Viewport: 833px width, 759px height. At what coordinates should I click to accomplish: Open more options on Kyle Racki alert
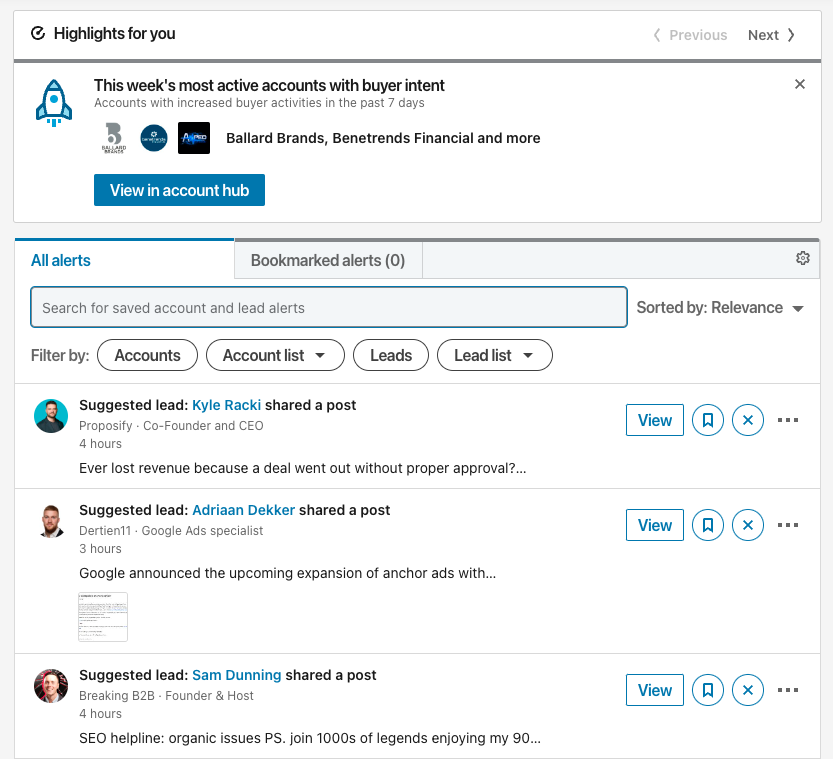[788, 420]
